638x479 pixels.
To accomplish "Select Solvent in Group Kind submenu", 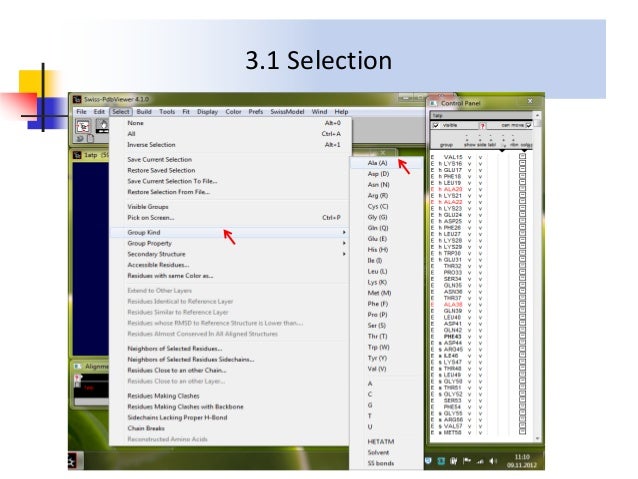I will coord(387,453).
